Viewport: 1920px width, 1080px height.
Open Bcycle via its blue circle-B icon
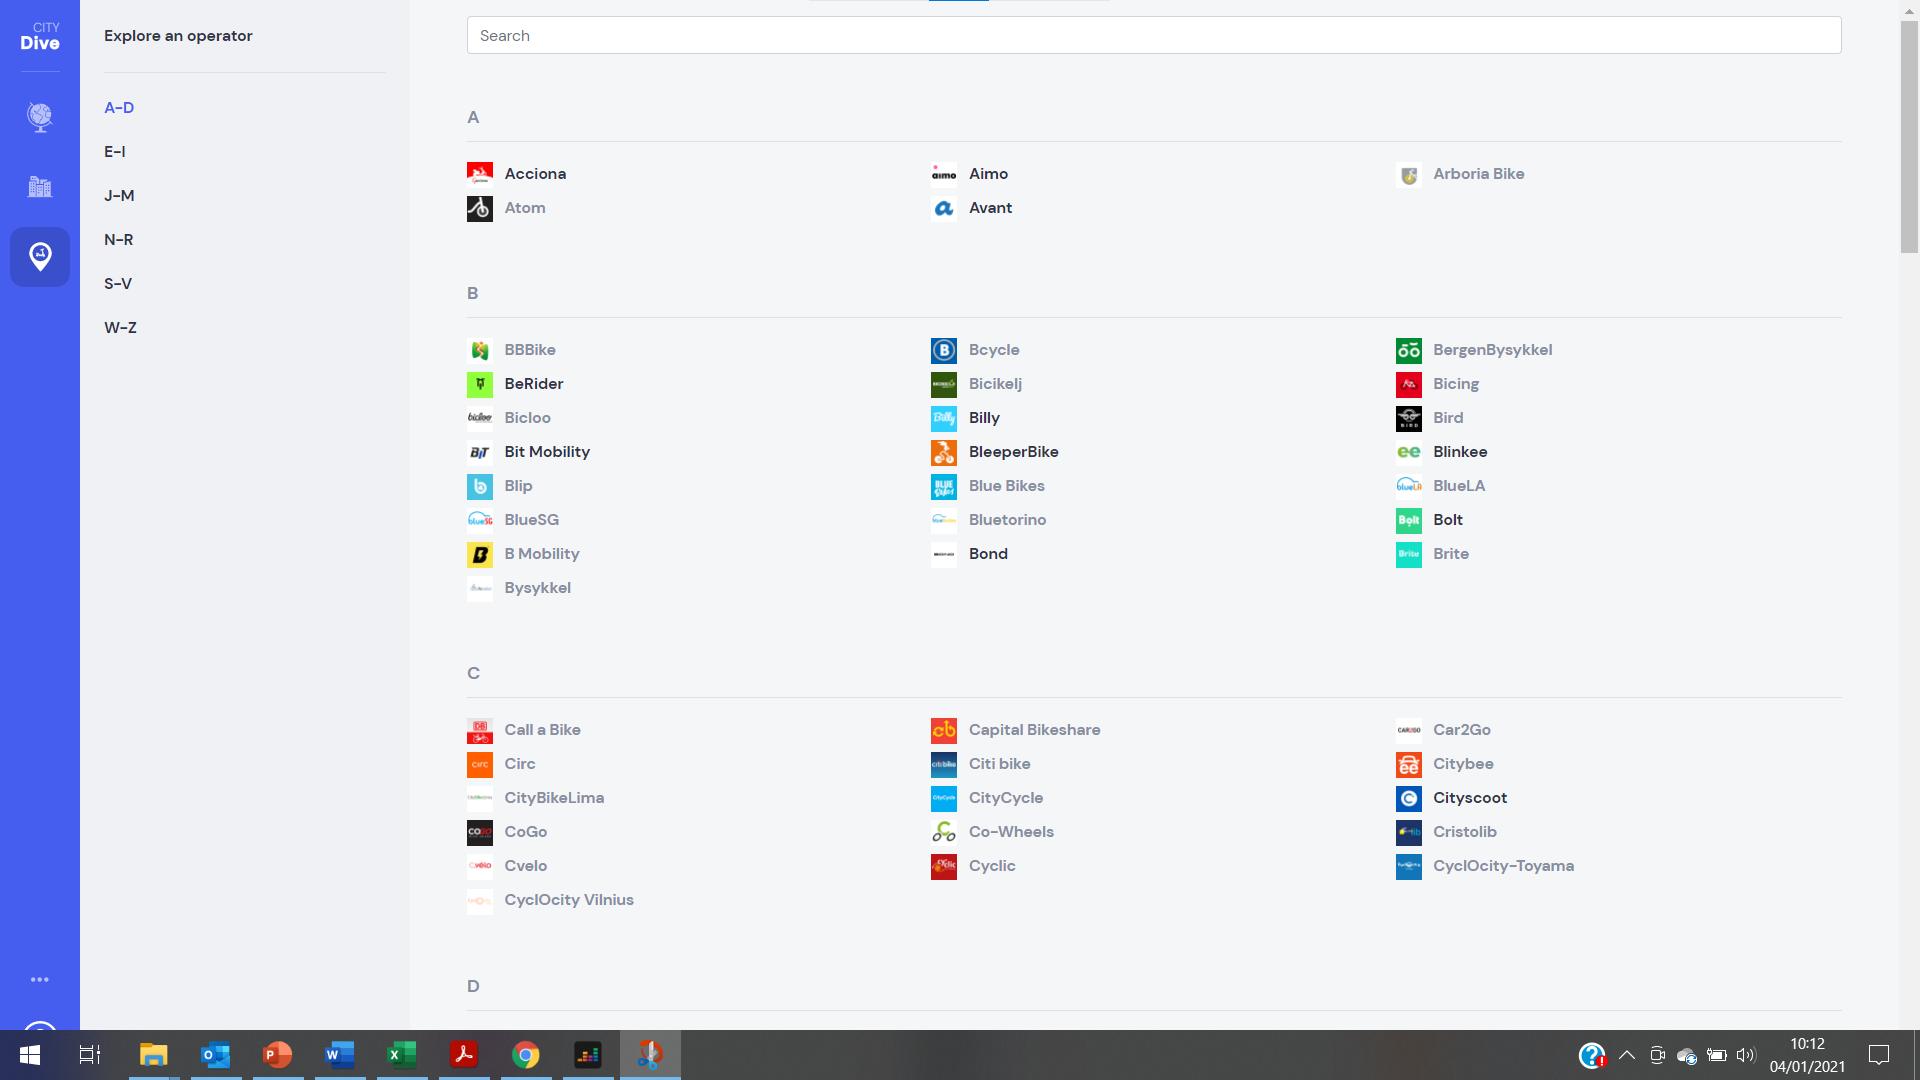[x=943, y=350]
